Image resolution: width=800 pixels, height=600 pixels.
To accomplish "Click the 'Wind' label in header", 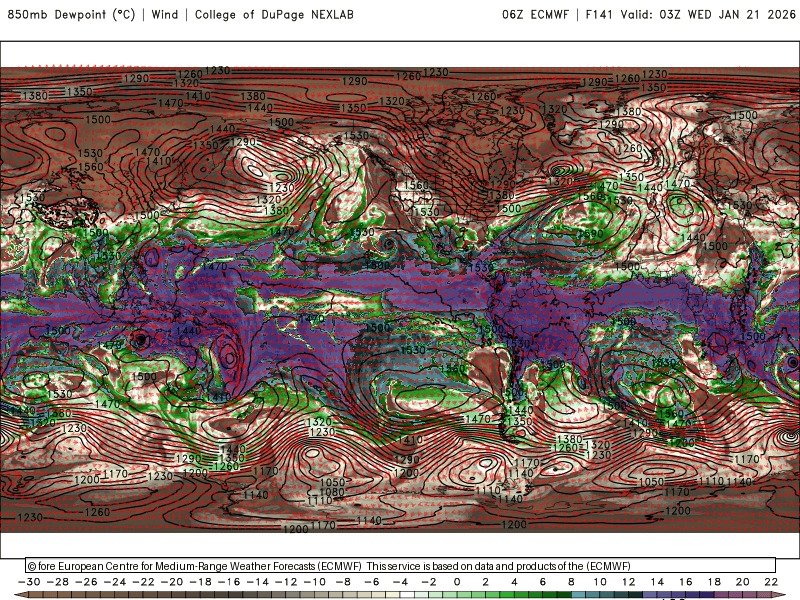I will pos(165,15).
